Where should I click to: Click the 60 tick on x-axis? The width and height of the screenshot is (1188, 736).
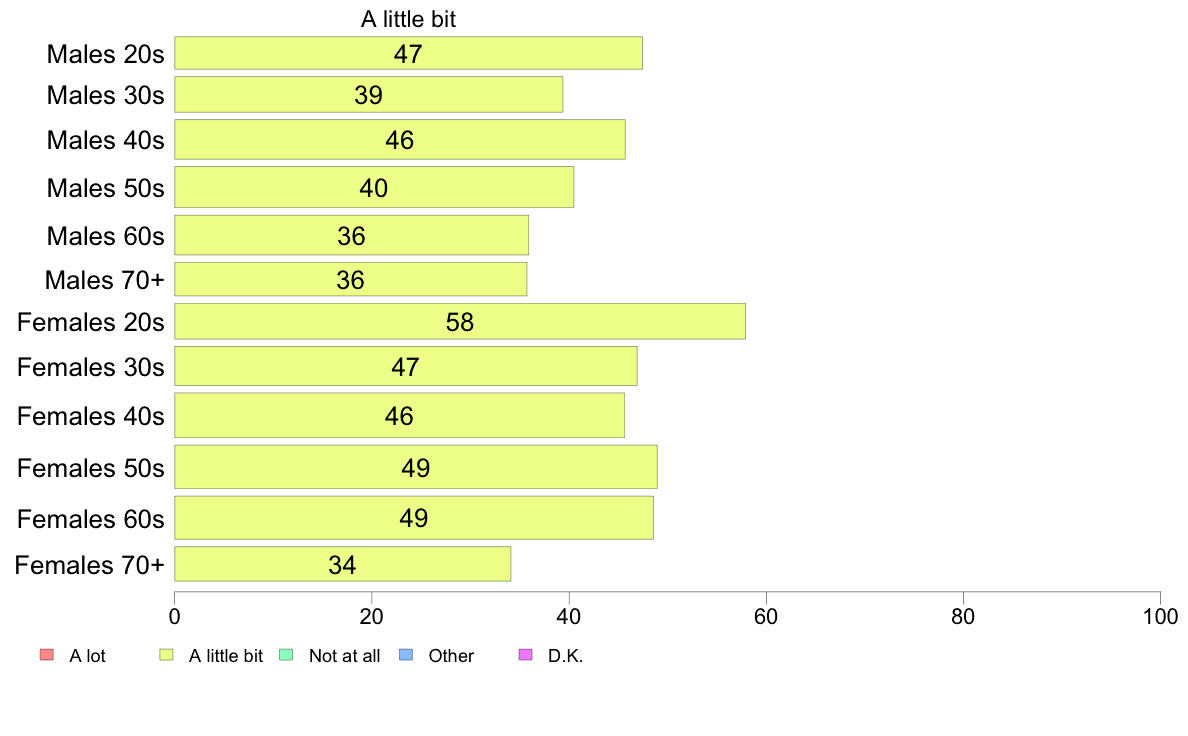point(766,616)
